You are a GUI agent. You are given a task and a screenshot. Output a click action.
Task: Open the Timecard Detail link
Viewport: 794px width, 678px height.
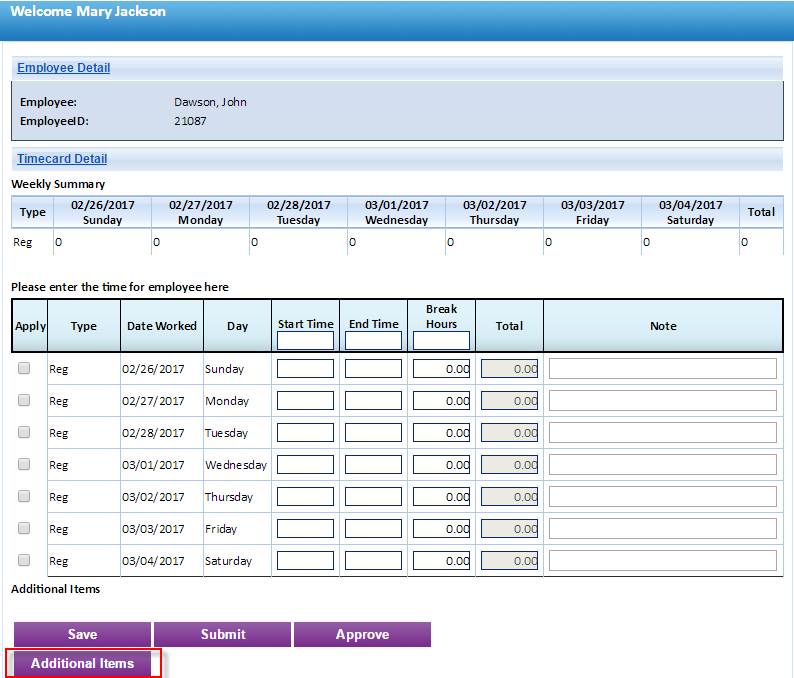62,159
